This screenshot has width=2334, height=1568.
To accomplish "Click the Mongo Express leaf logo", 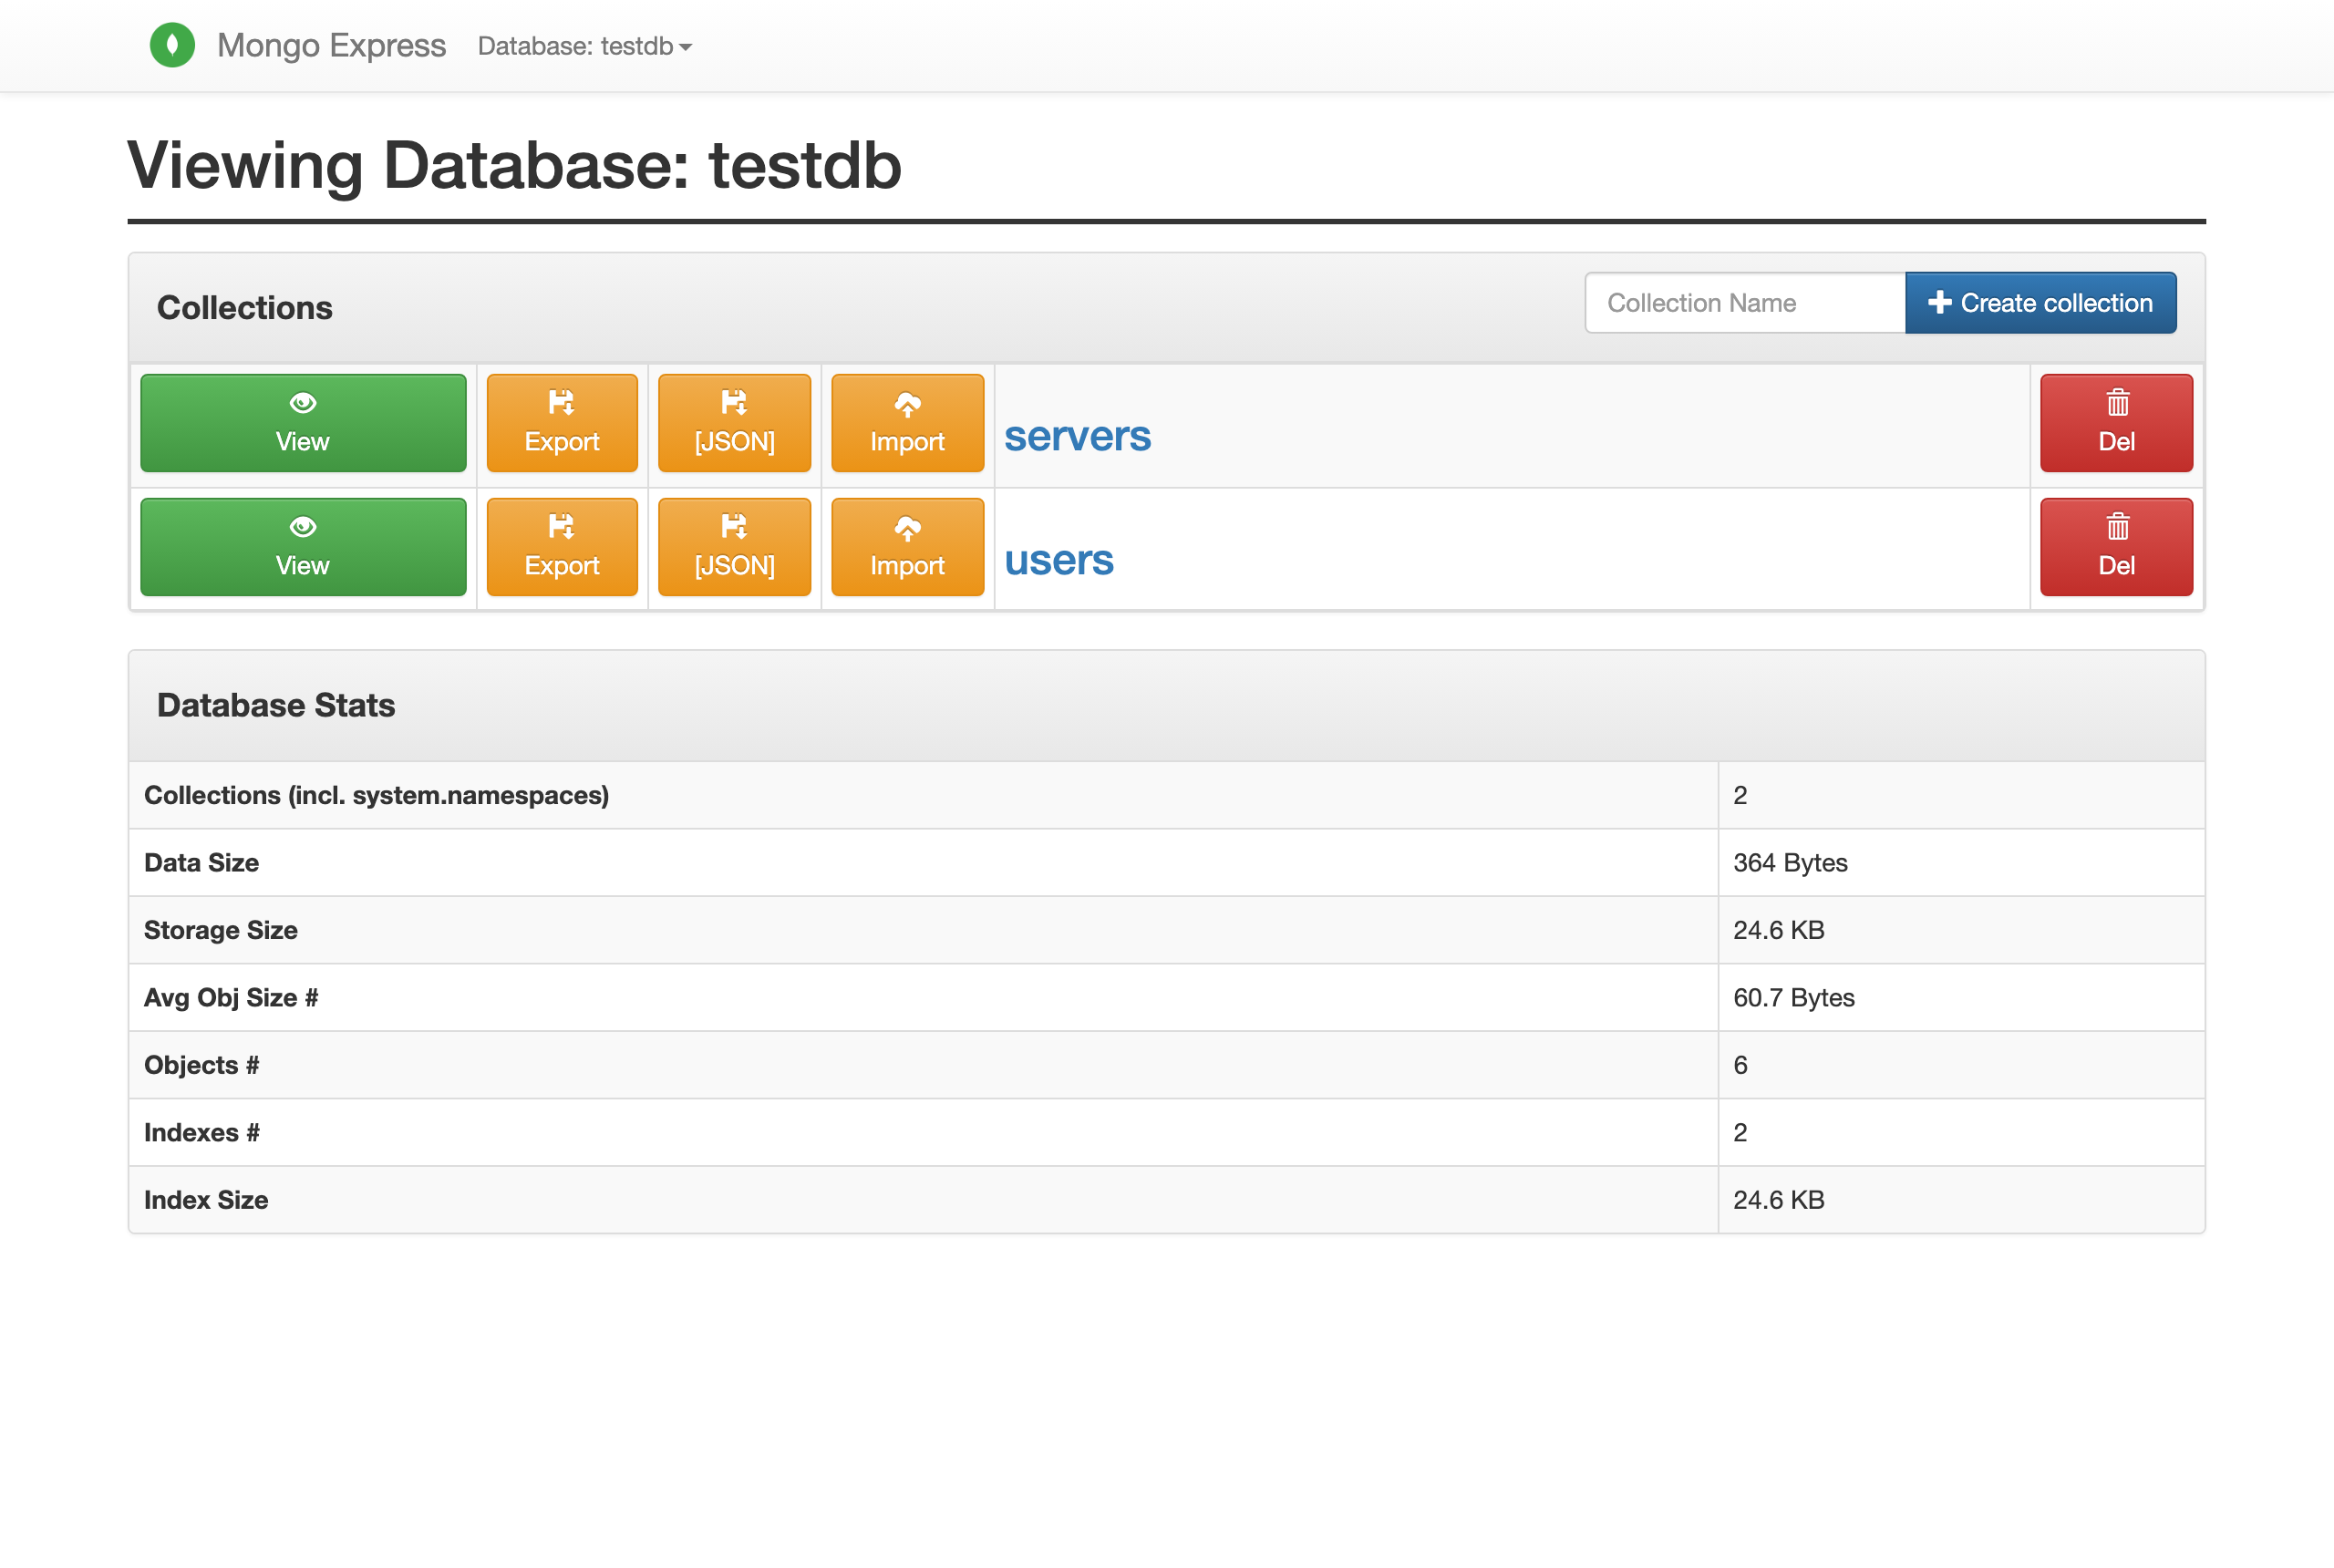I will pos(172,45).
